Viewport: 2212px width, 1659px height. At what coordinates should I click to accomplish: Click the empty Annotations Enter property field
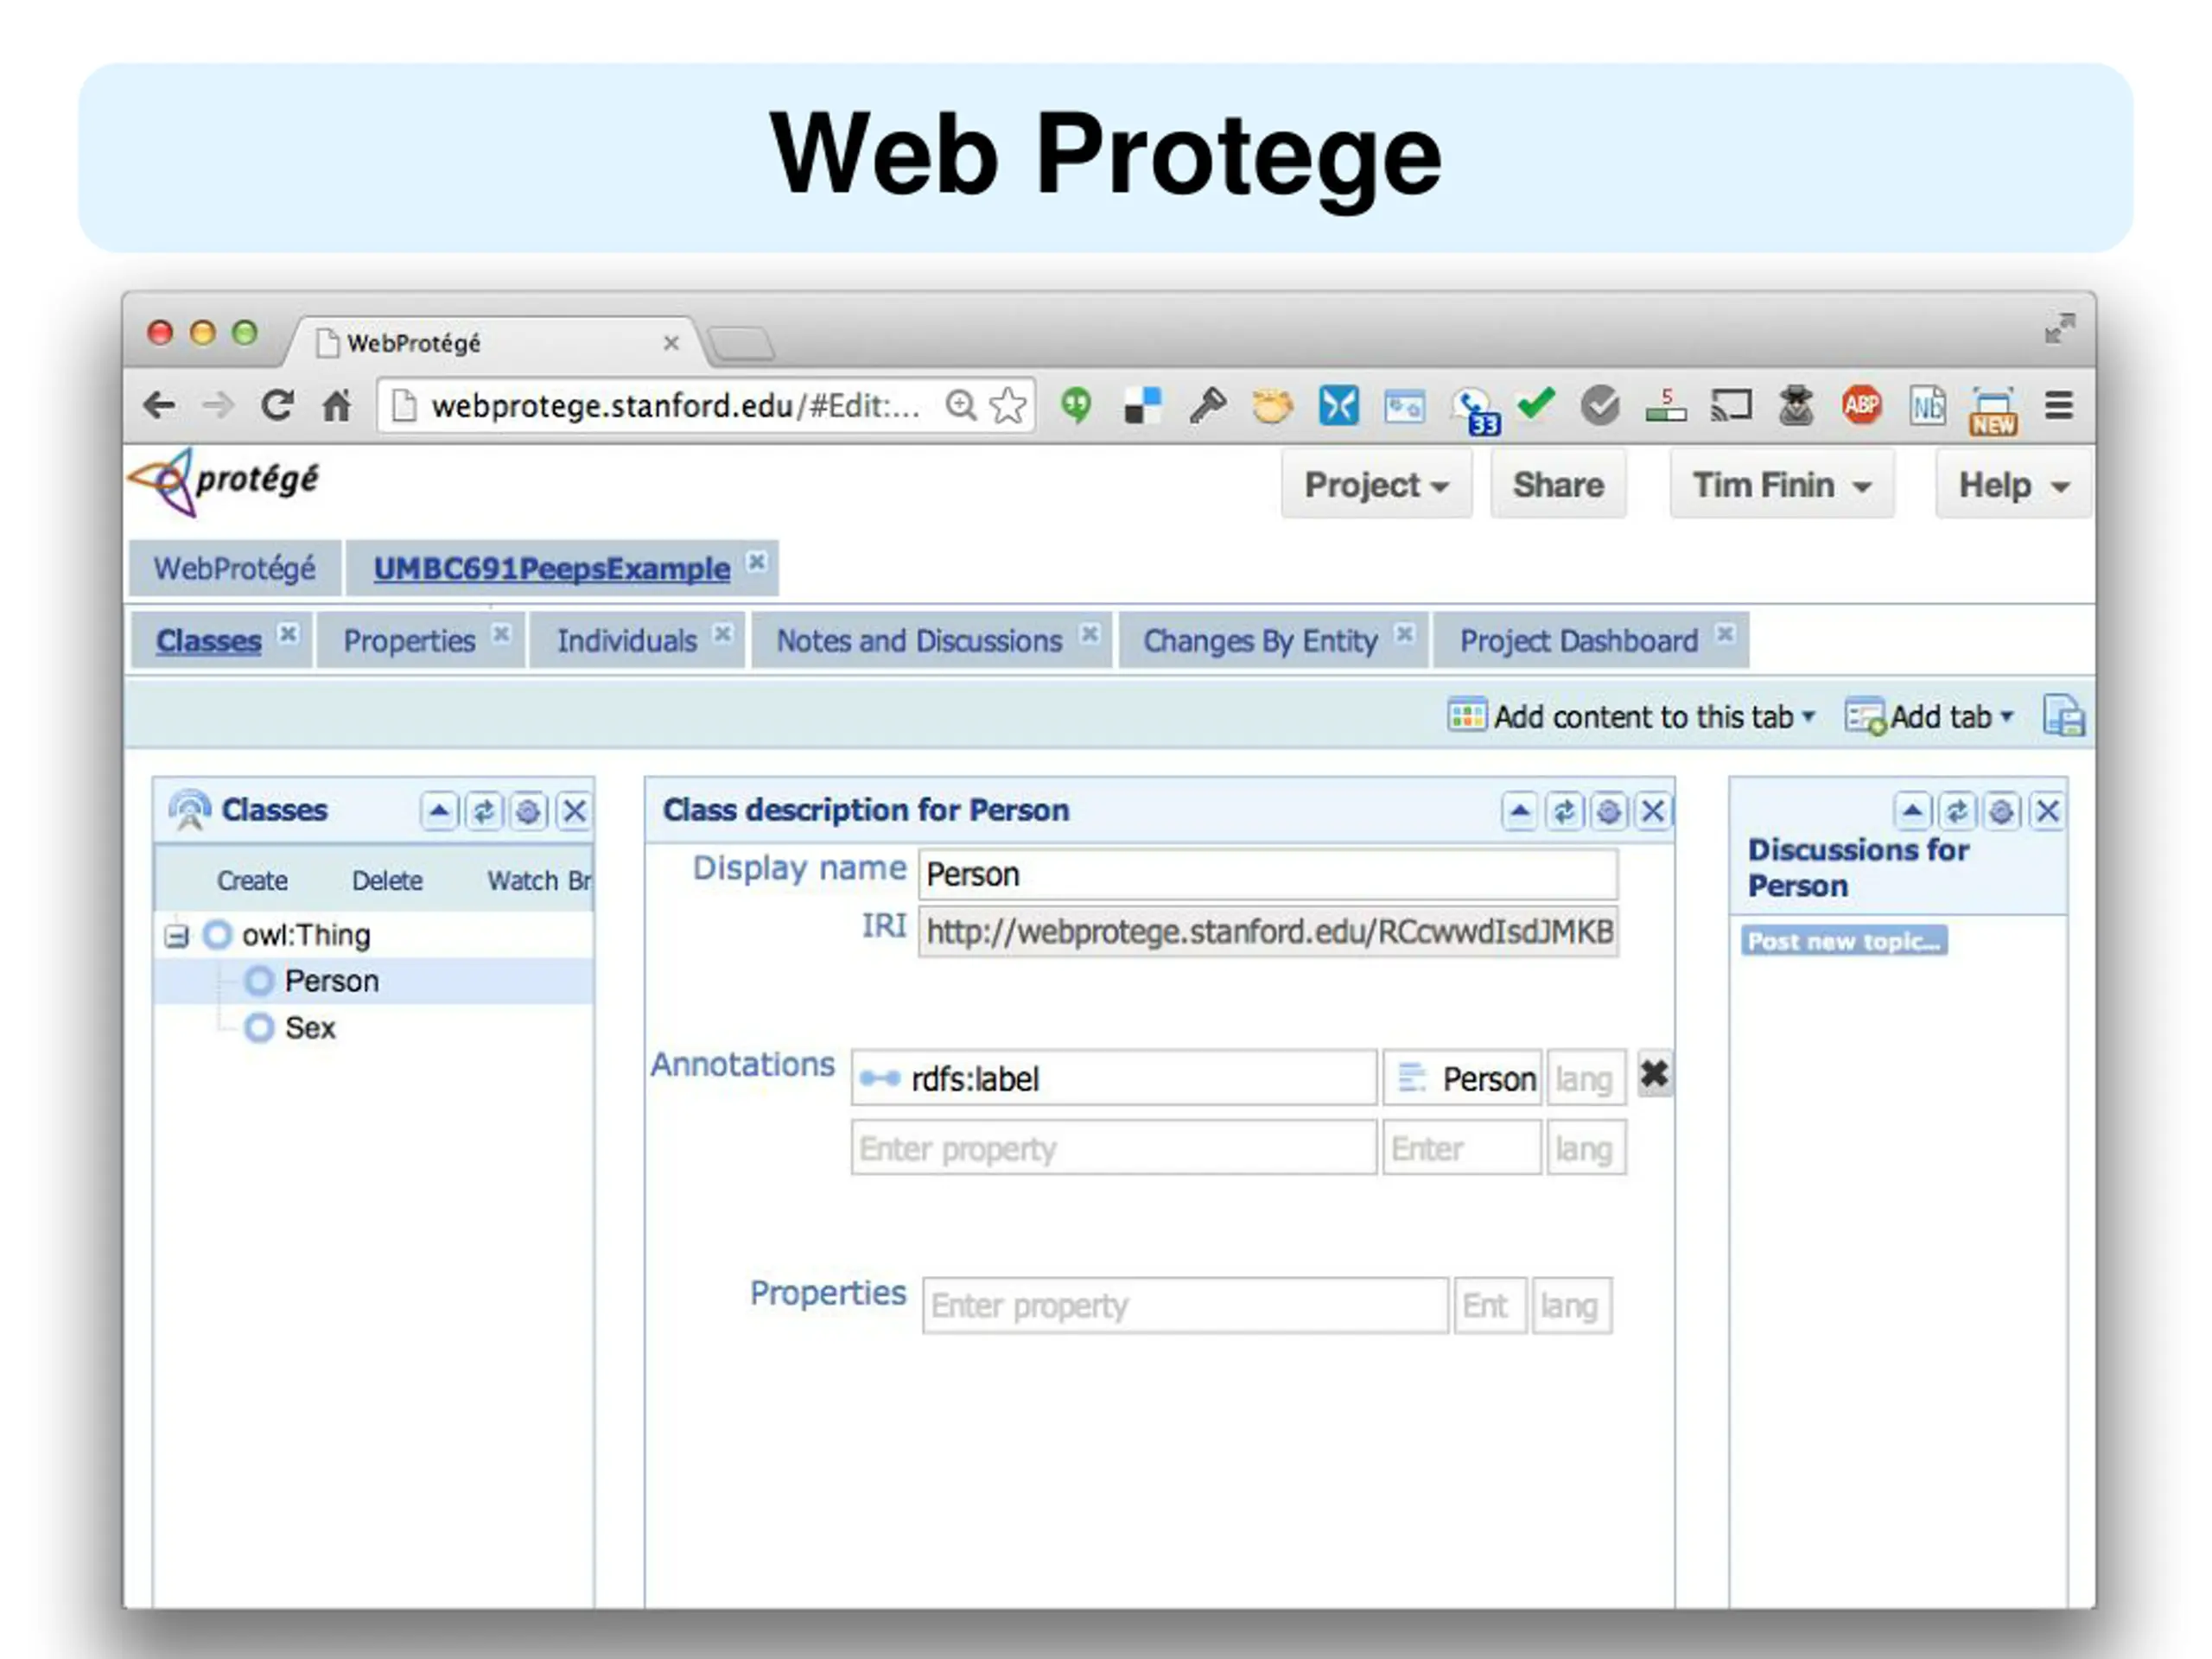click(x=1114, y=1148)
